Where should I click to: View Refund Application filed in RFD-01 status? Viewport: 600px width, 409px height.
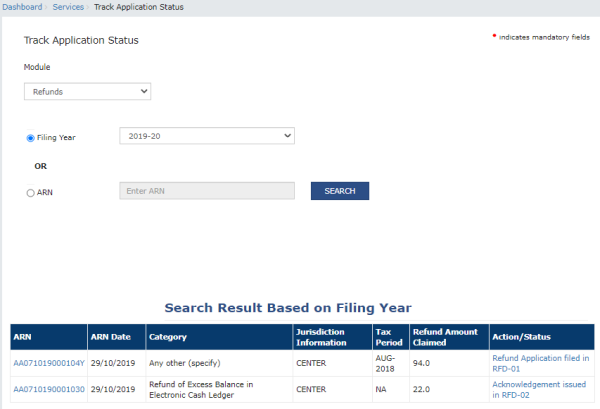pos(540,363)
